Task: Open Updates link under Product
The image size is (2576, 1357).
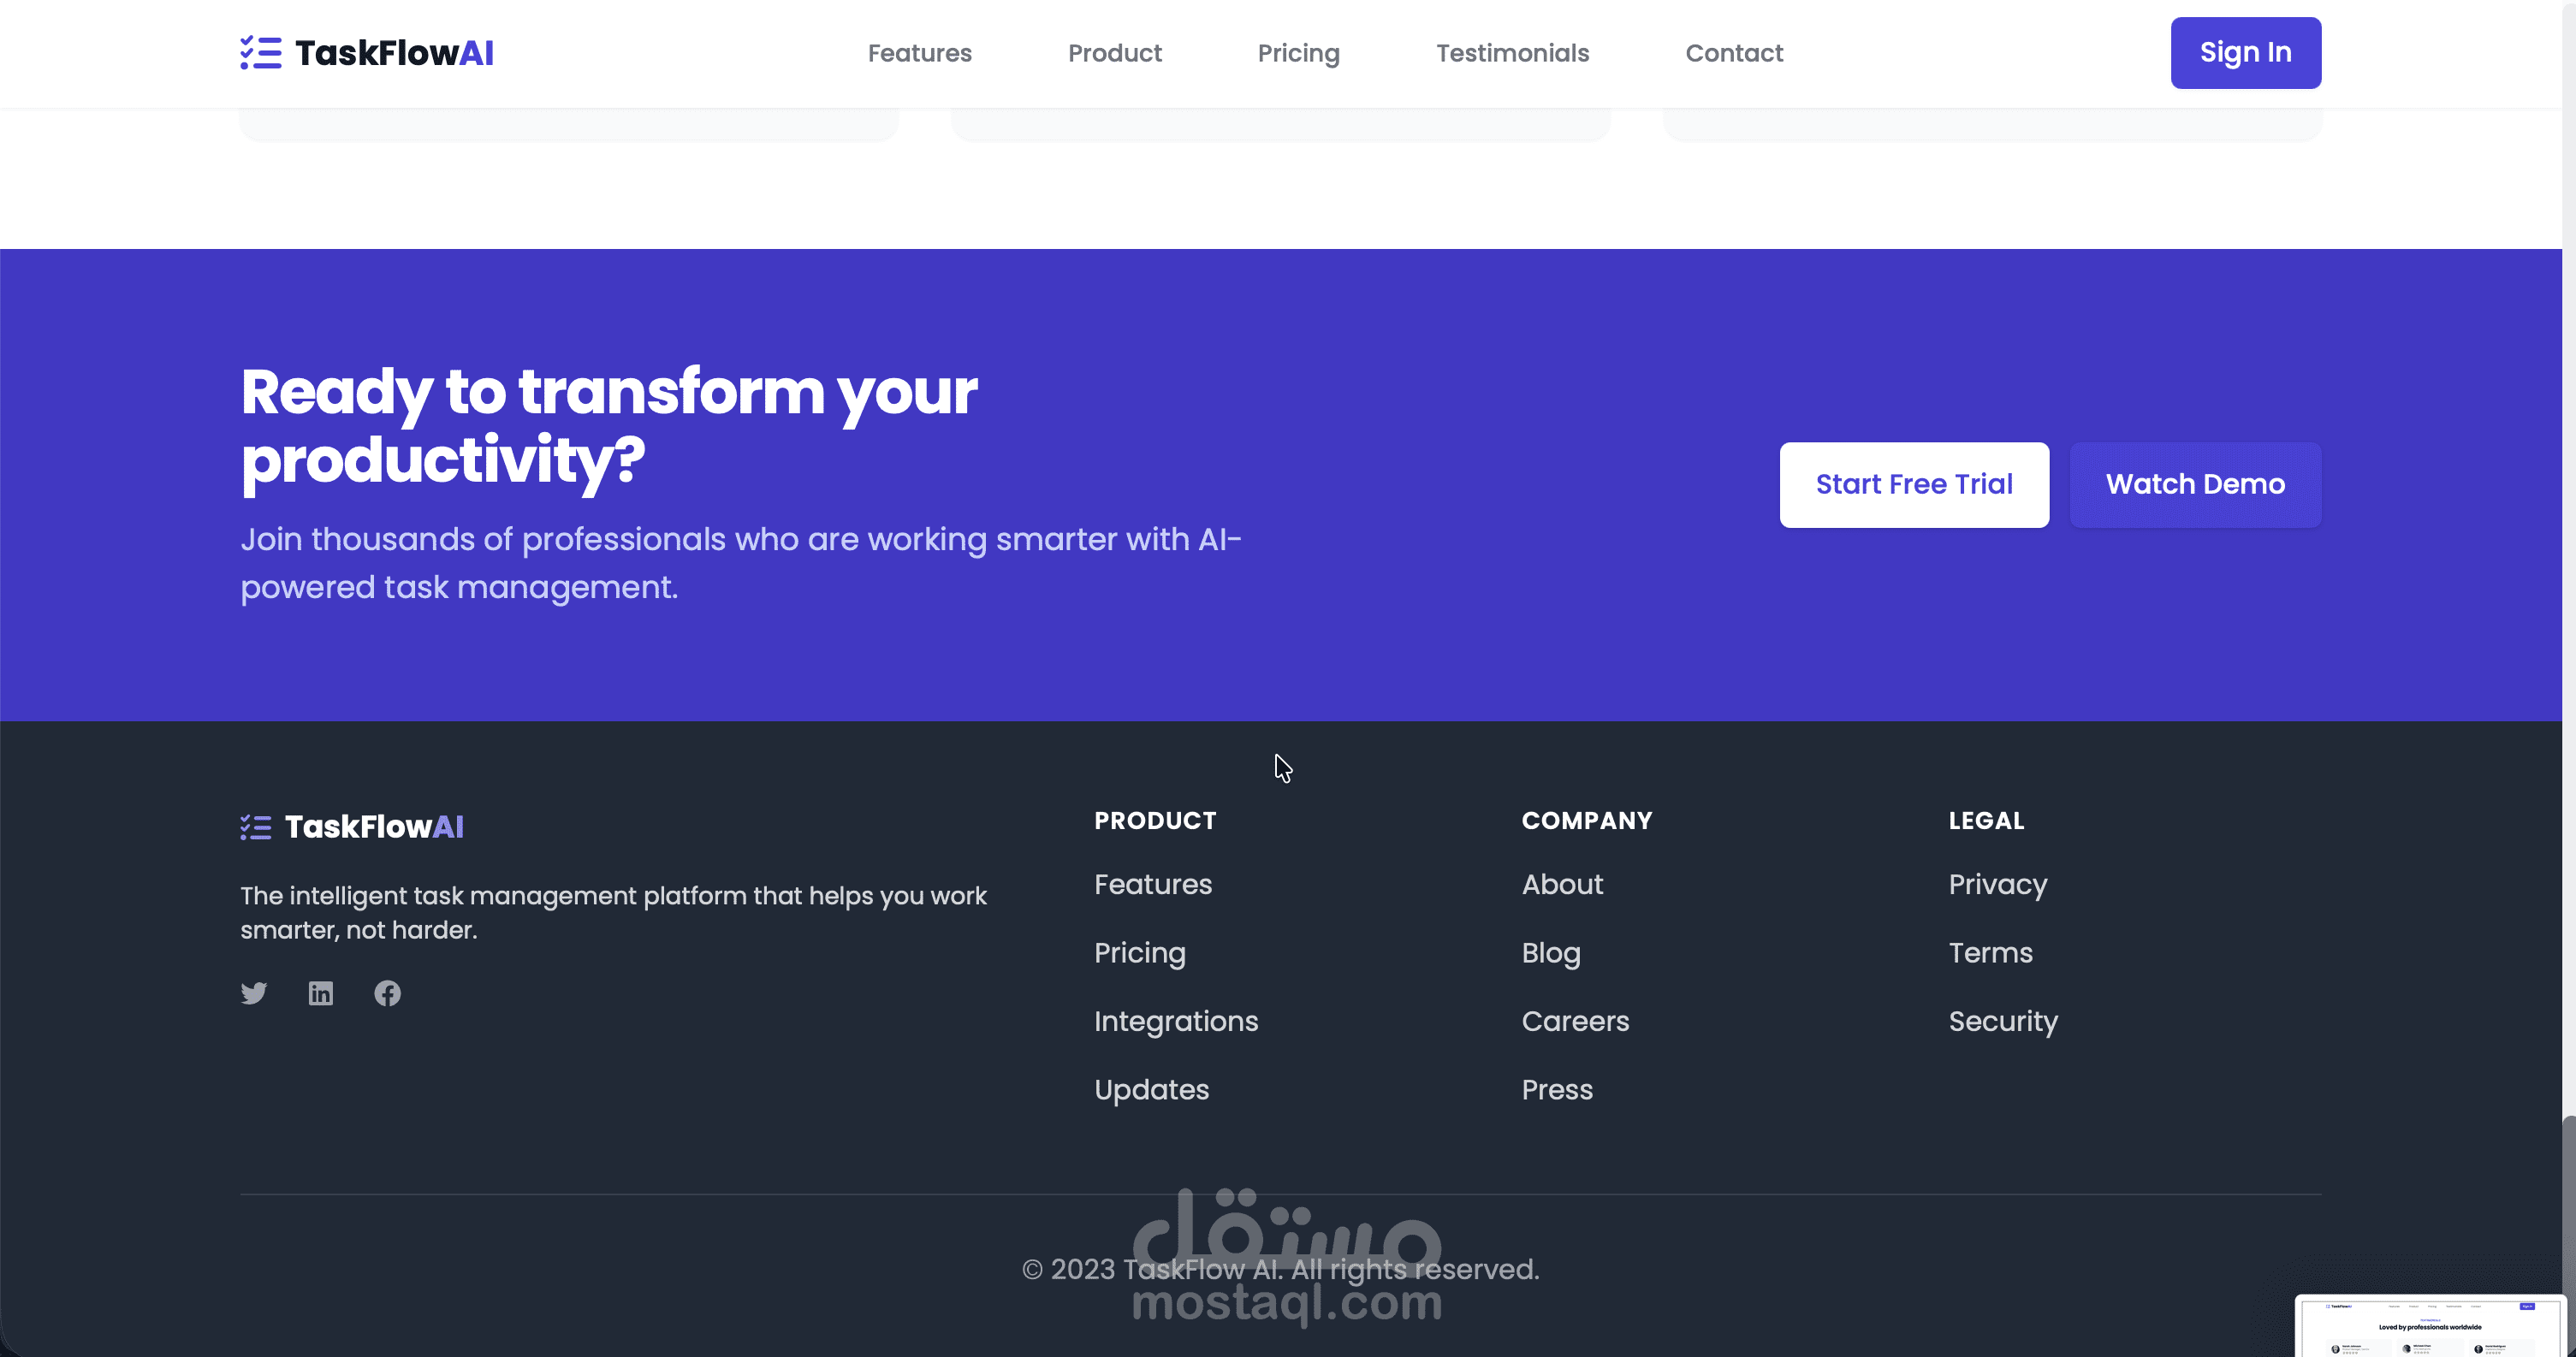Action: (1151, 1089)
